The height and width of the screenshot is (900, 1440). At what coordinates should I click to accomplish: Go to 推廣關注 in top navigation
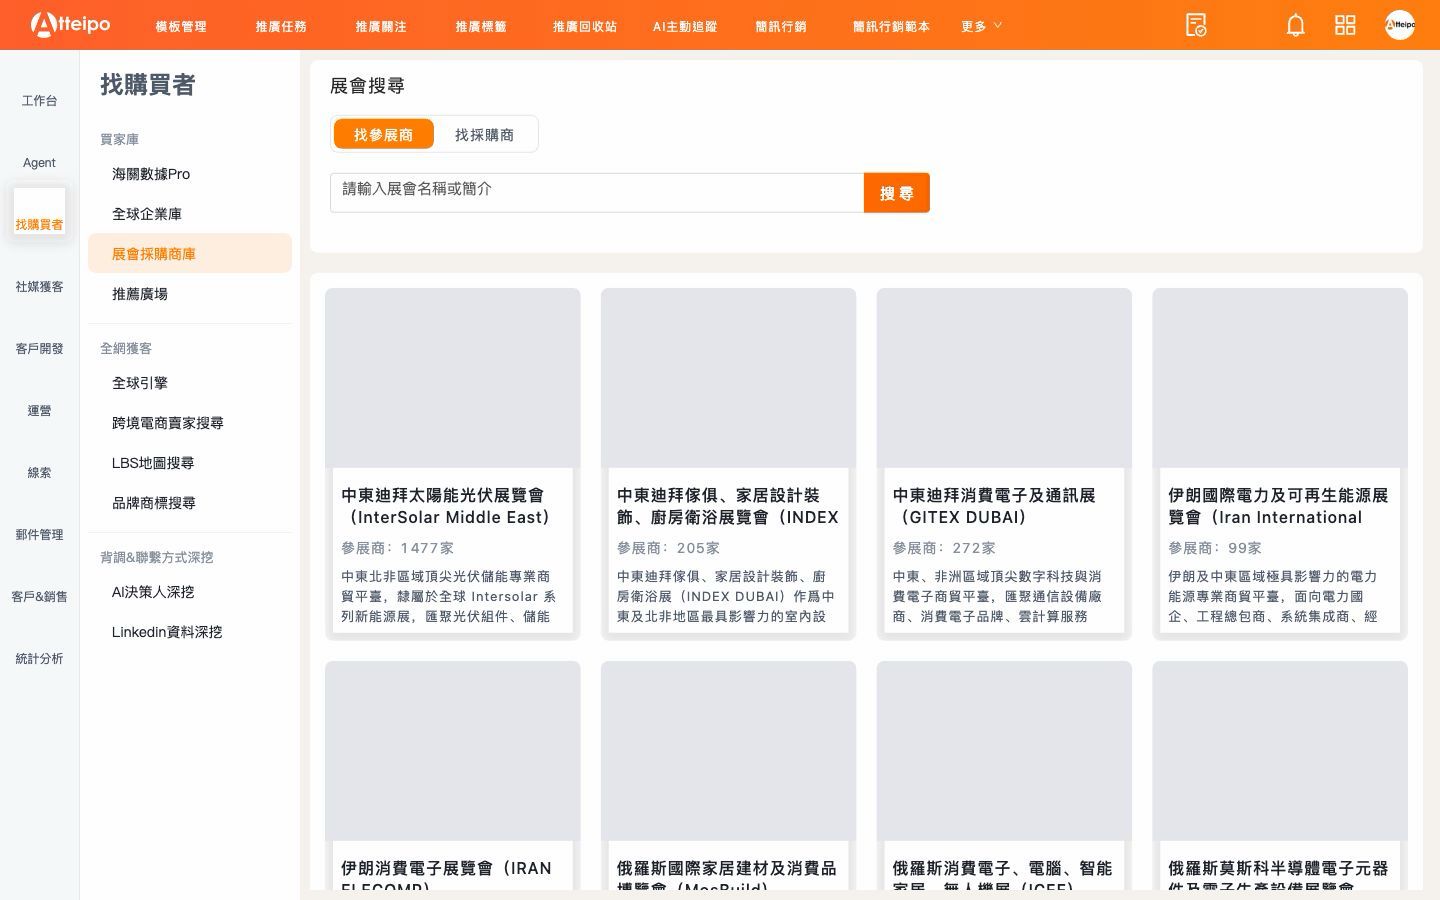click(381, 26)
